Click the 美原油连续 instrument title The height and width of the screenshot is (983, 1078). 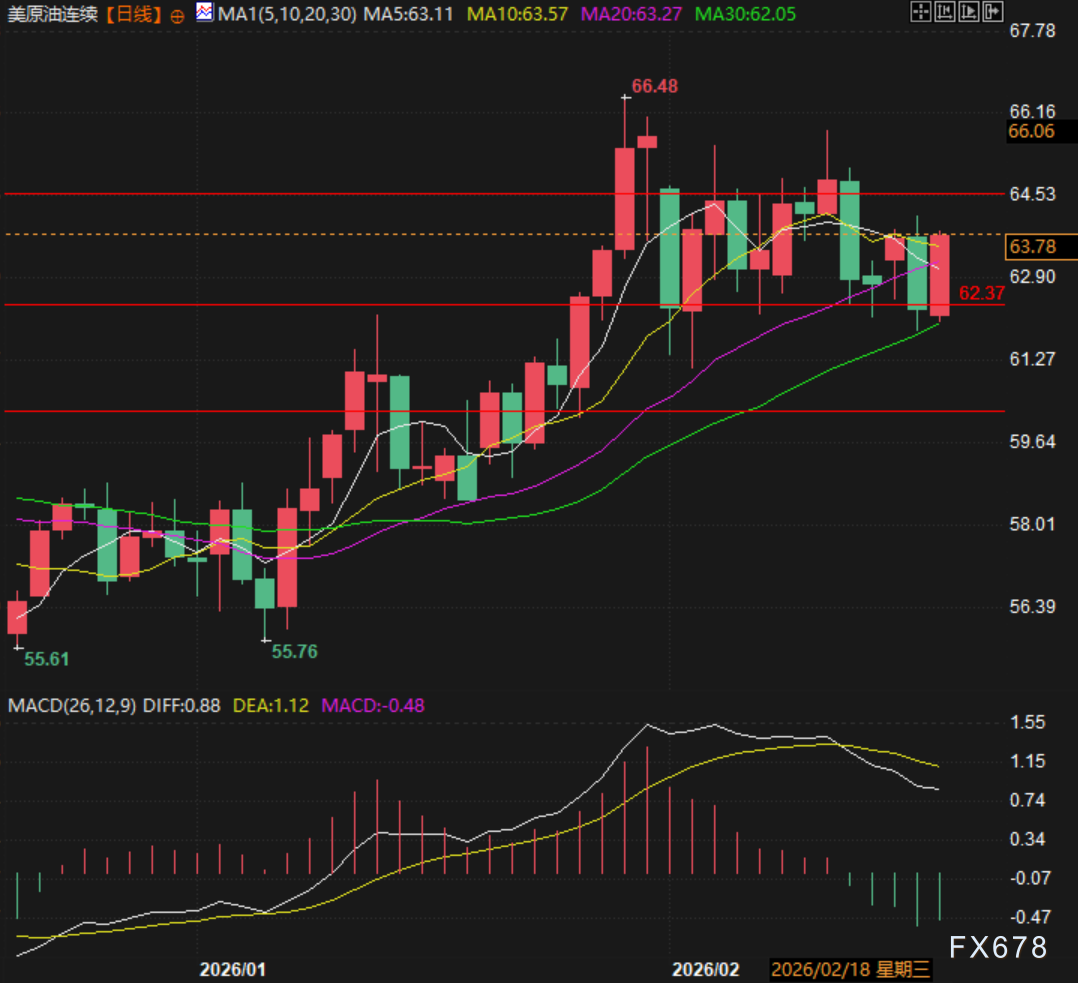[53, 14]
